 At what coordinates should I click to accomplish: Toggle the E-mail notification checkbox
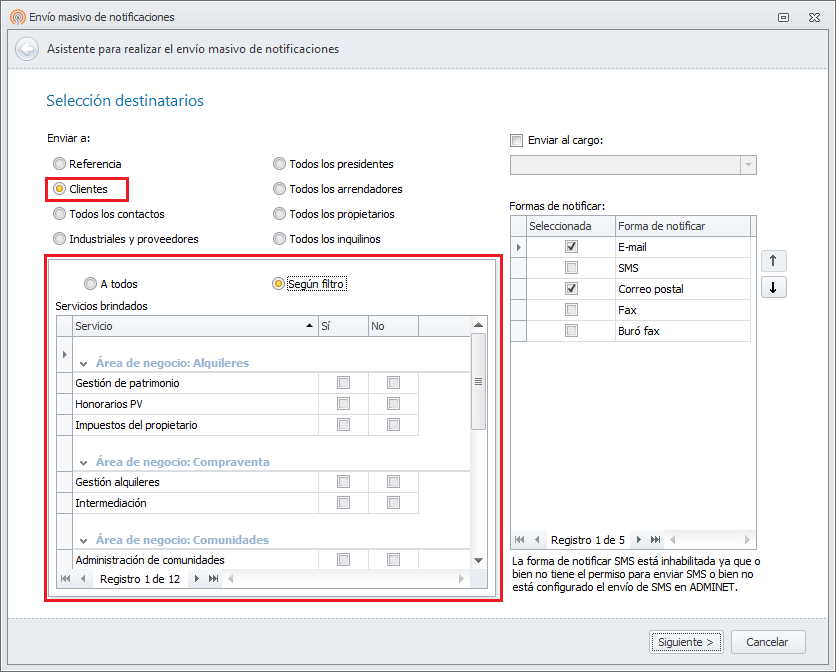(571, 247)
